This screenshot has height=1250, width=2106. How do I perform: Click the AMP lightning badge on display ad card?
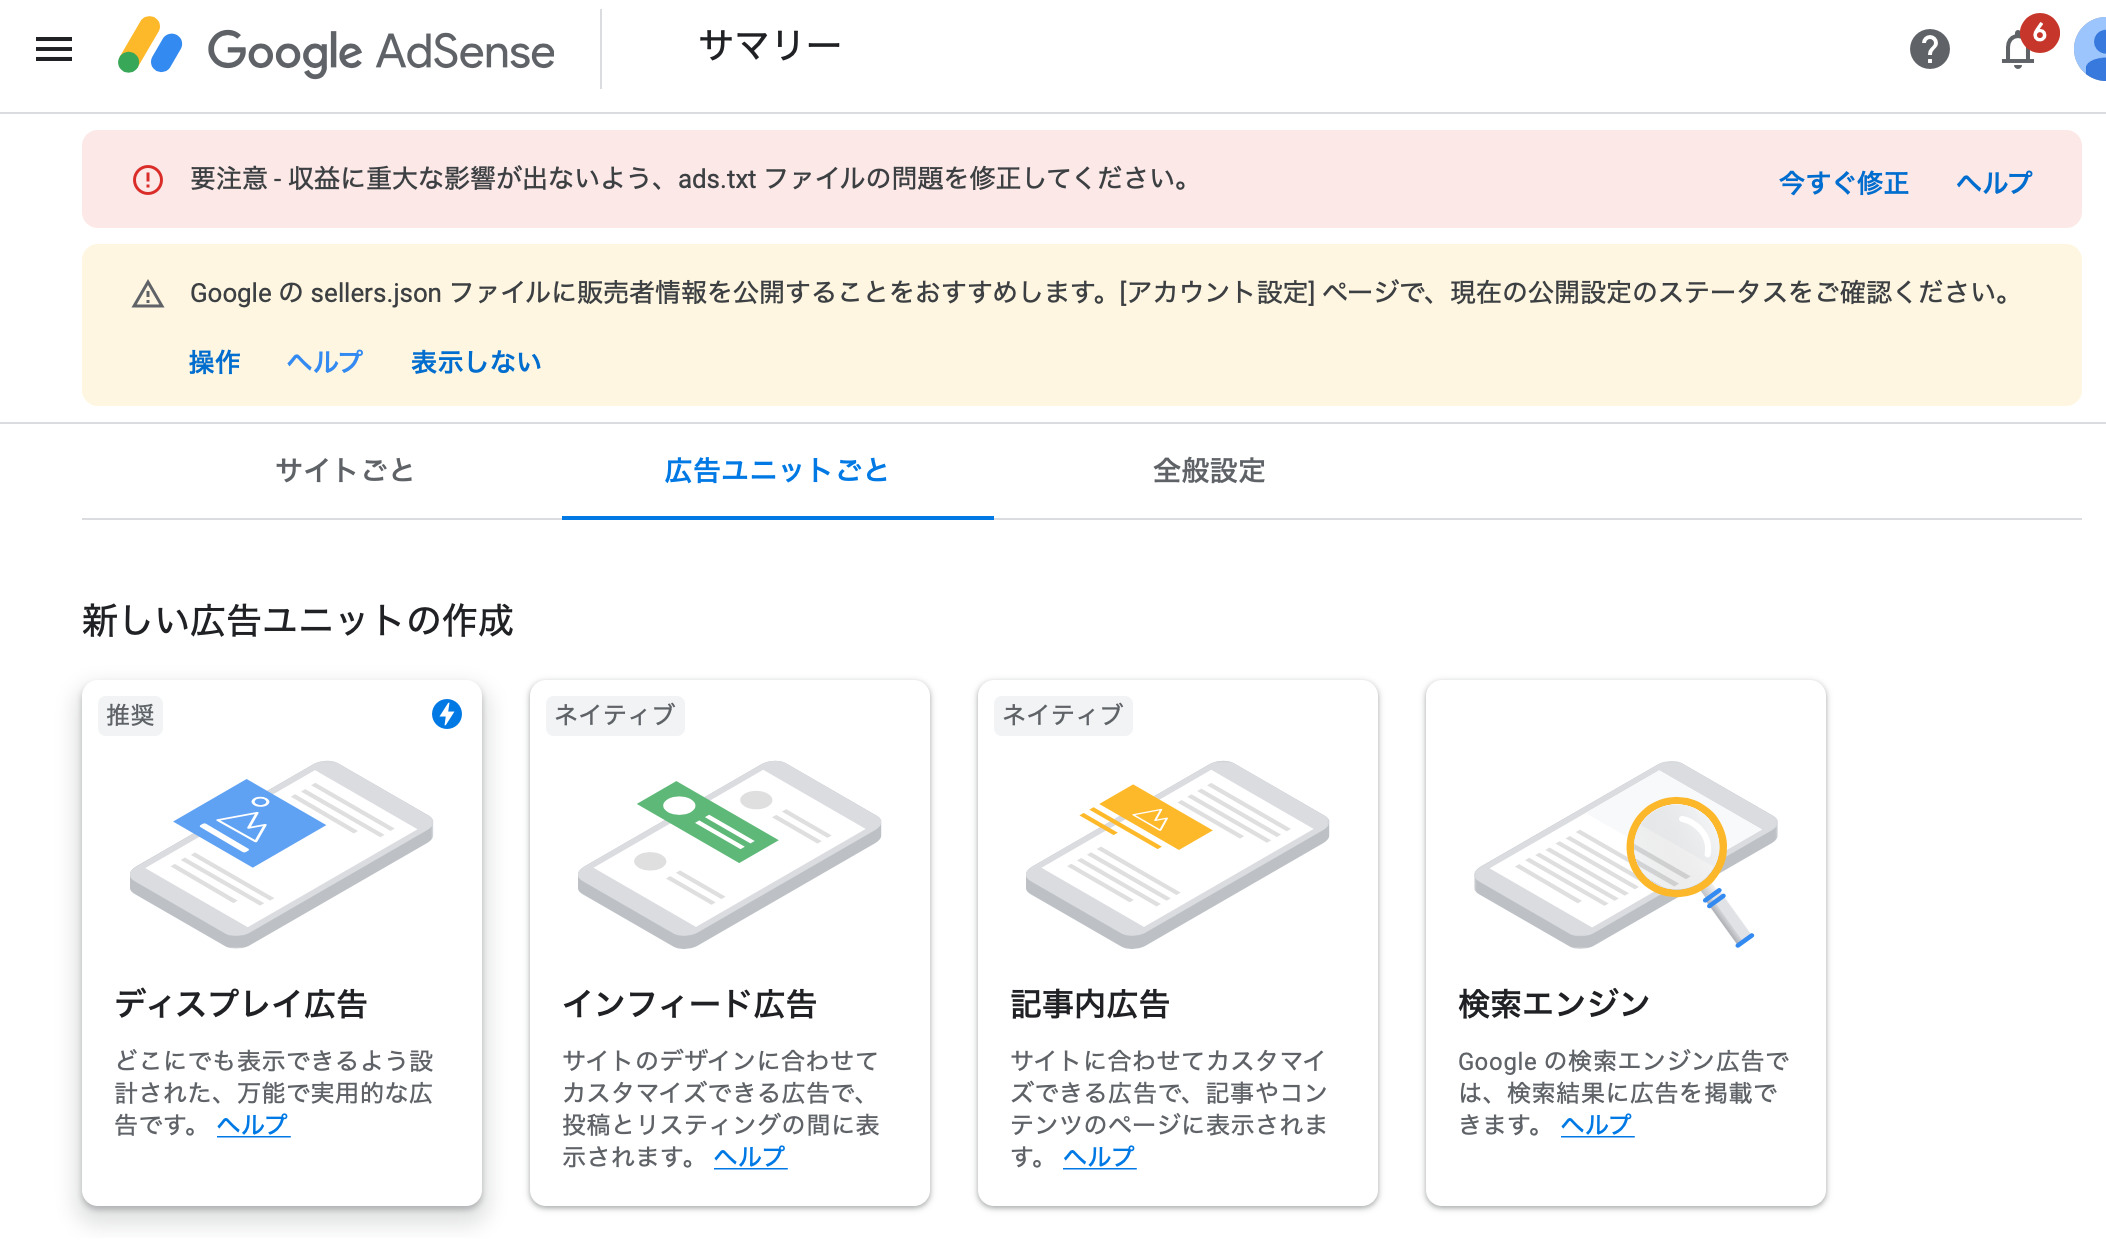[x=446, y=714]
